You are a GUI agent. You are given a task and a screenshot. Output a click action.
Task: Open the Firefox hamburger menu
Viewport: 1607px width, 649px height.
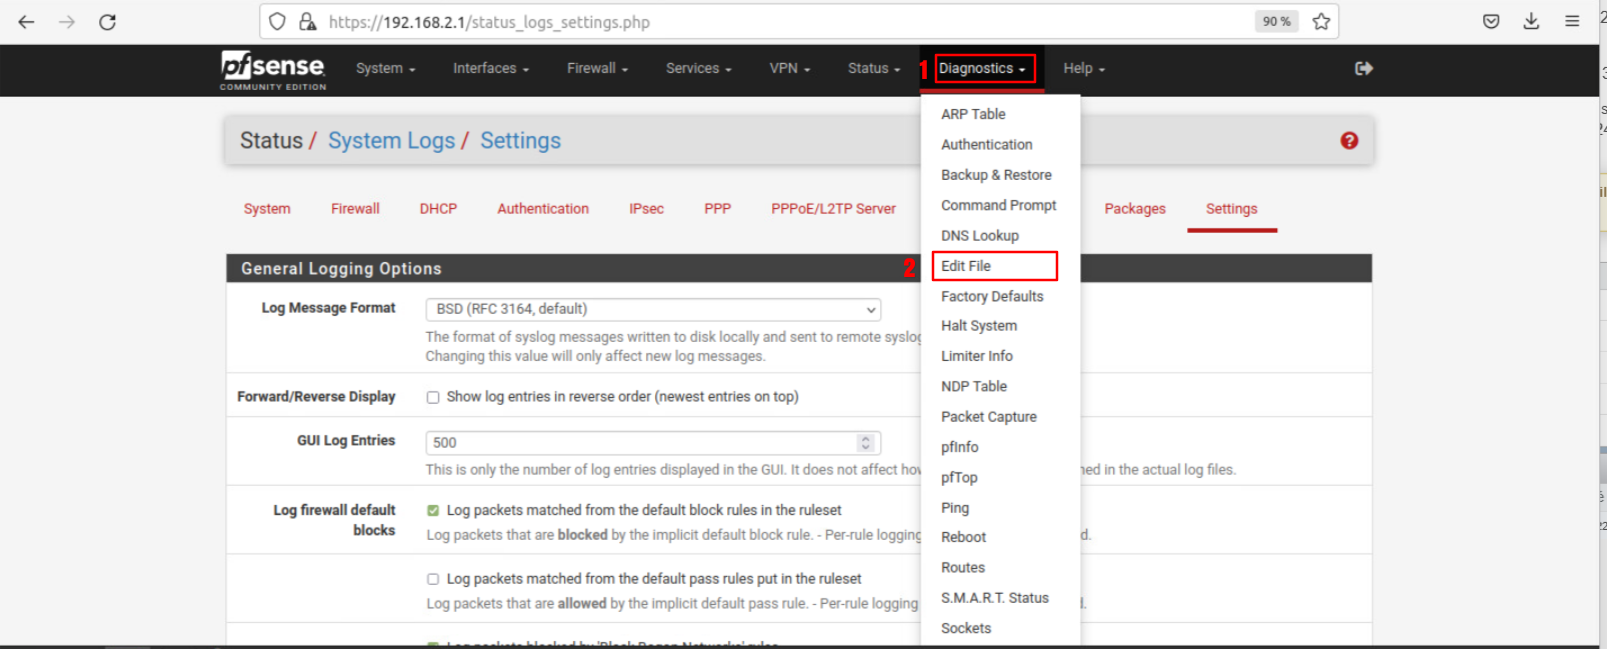[x=1572, y=22]
